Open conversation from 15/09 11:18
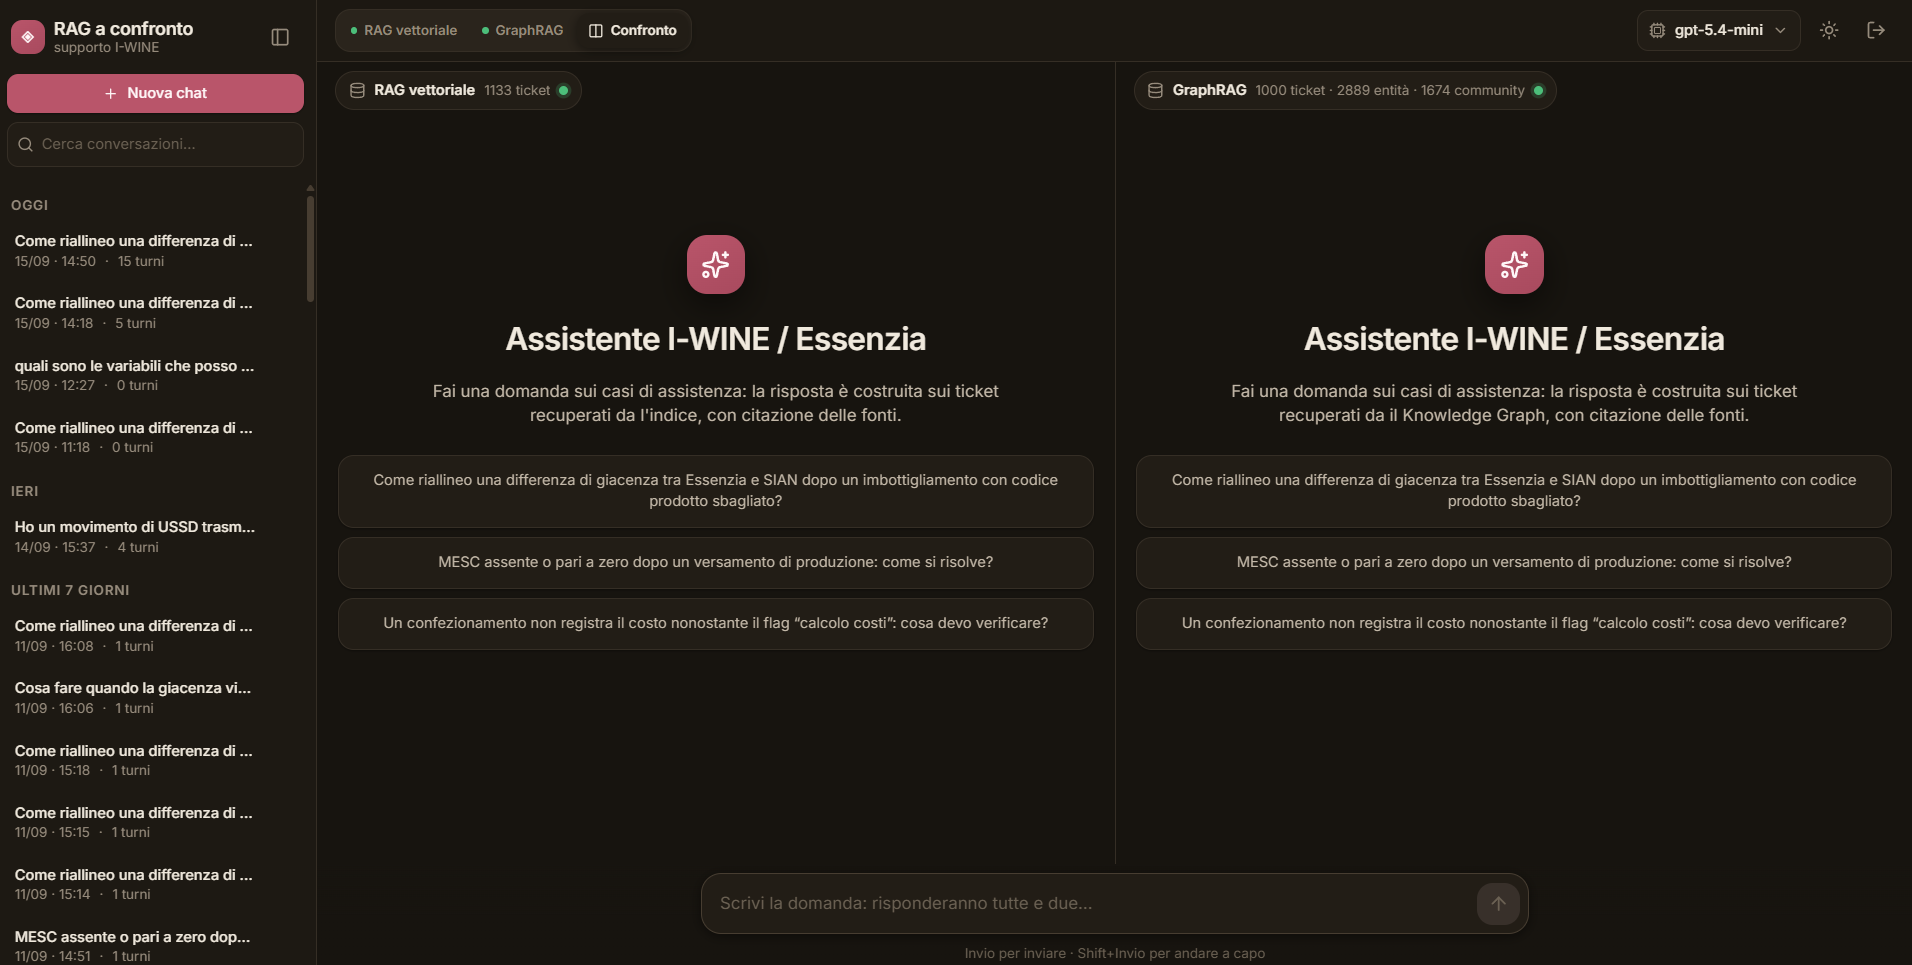1912x965 pixels. pyautogui.click(x=152, y=437)
